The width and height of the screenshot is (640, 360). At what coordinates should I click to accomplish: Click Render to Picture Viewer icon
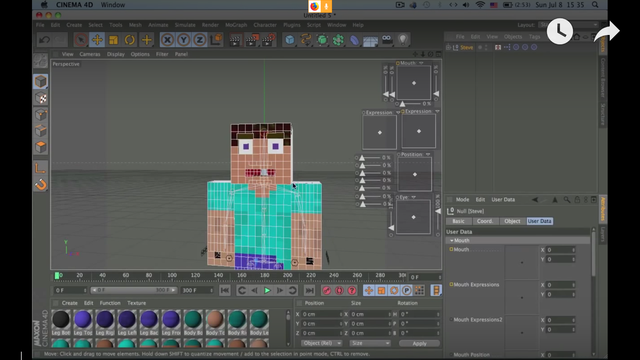[x=251, y=40]
